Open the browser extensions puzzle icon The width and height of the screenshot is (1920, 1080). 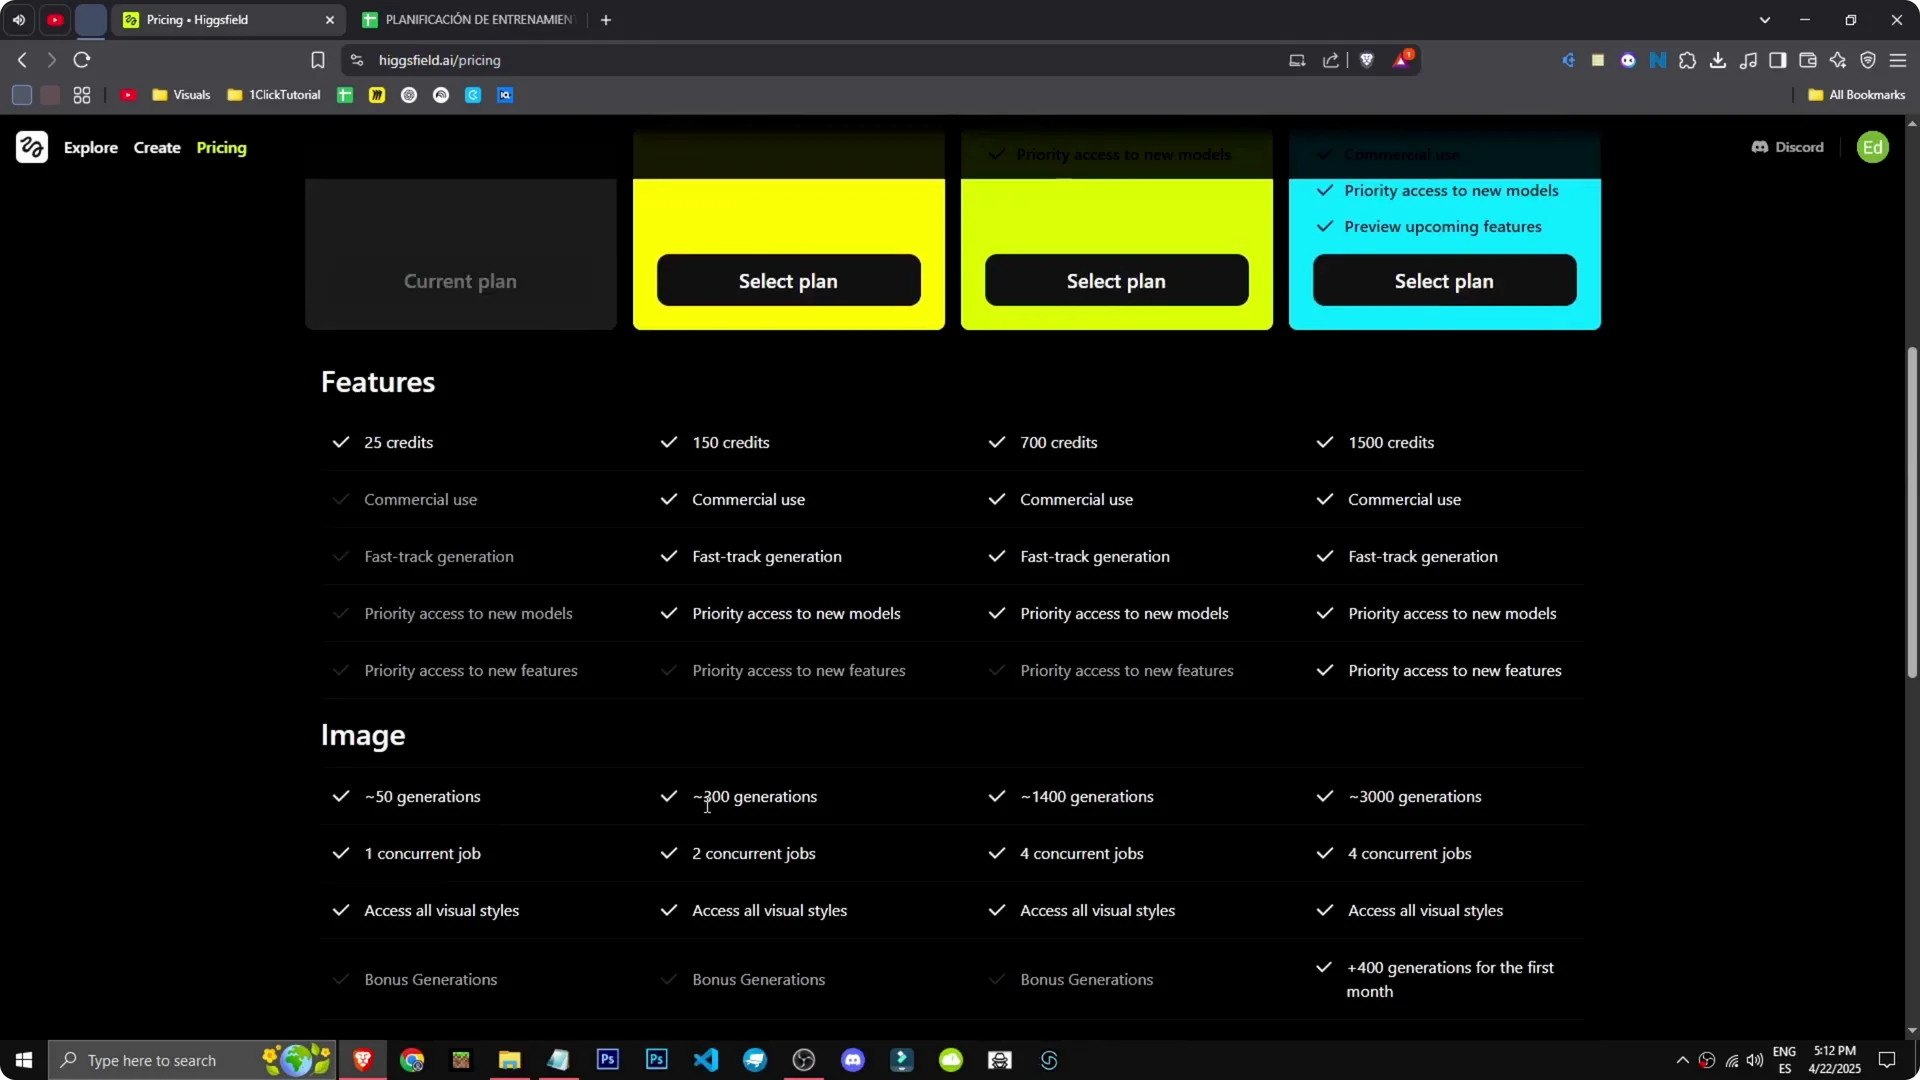pyautogui.click(x=1688, y=60)
